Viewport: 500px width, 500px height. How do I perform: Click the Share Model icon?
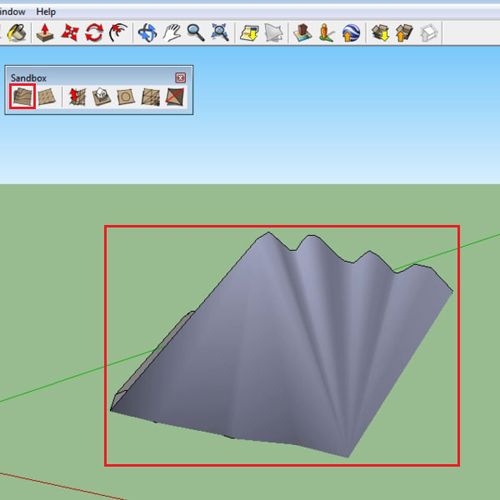[x=404, y=33]
